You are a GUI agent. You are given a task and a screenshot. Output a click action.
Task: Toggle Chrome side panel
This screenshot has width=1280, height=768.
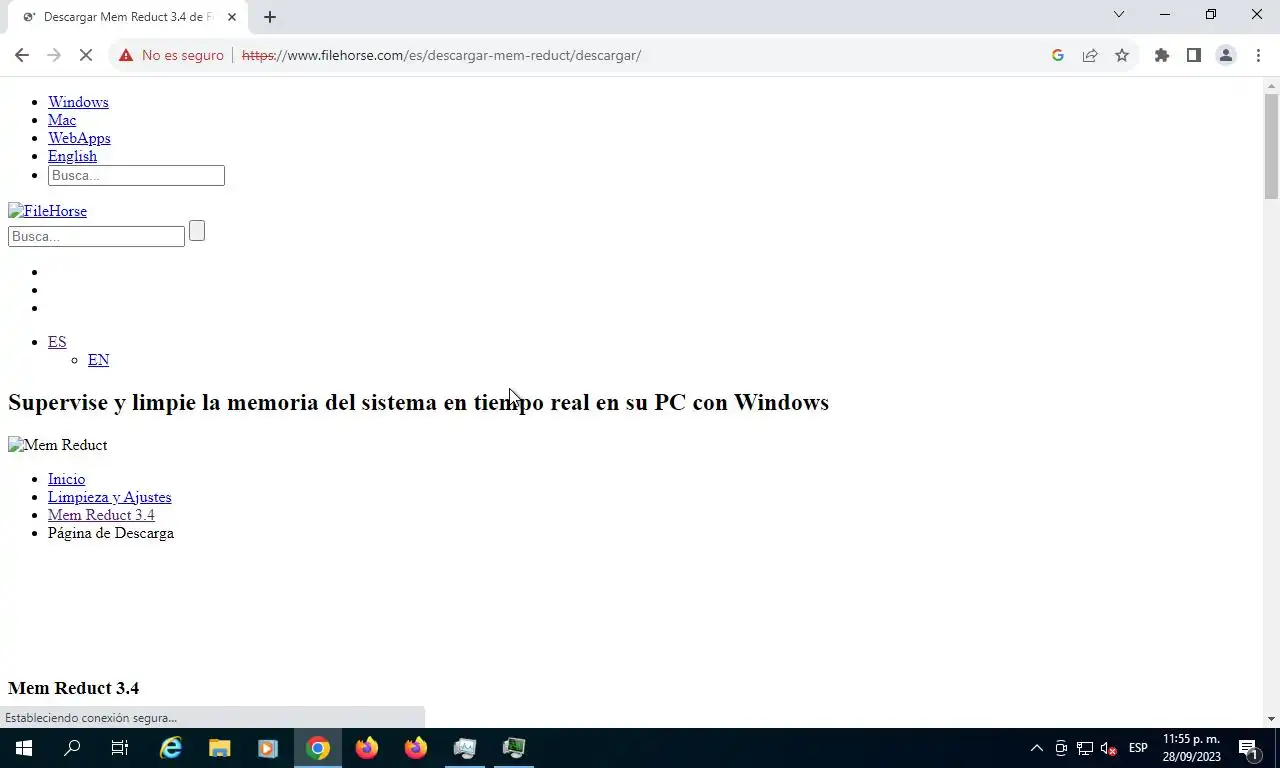[x=1193, y=55]
